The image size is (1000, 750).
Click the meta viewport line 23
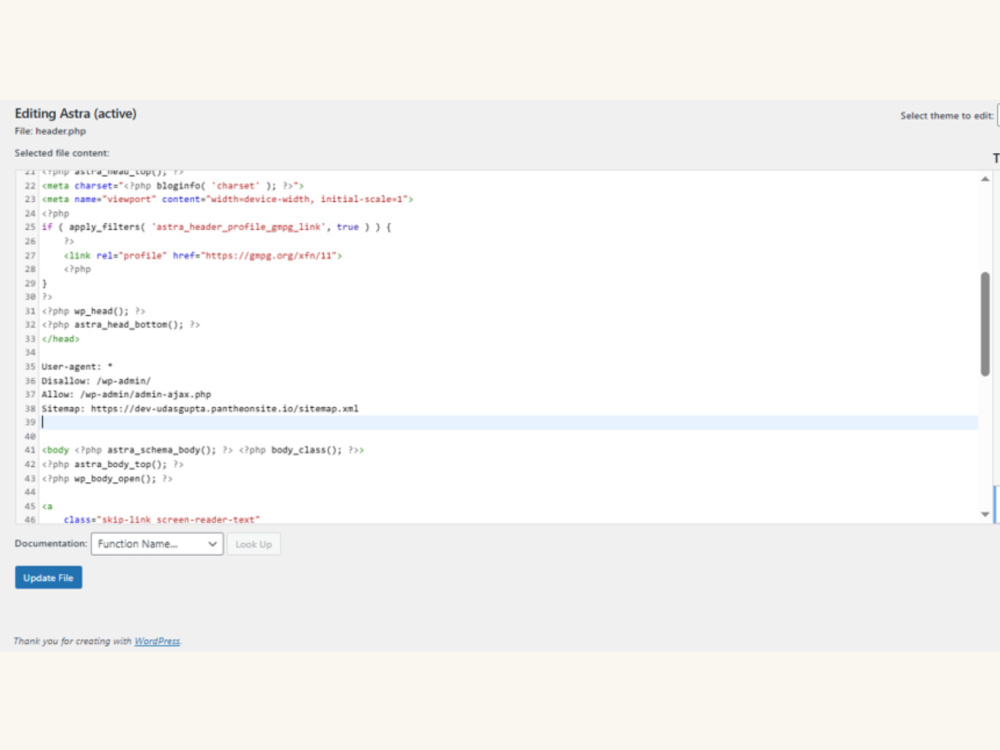pos(228,199)
